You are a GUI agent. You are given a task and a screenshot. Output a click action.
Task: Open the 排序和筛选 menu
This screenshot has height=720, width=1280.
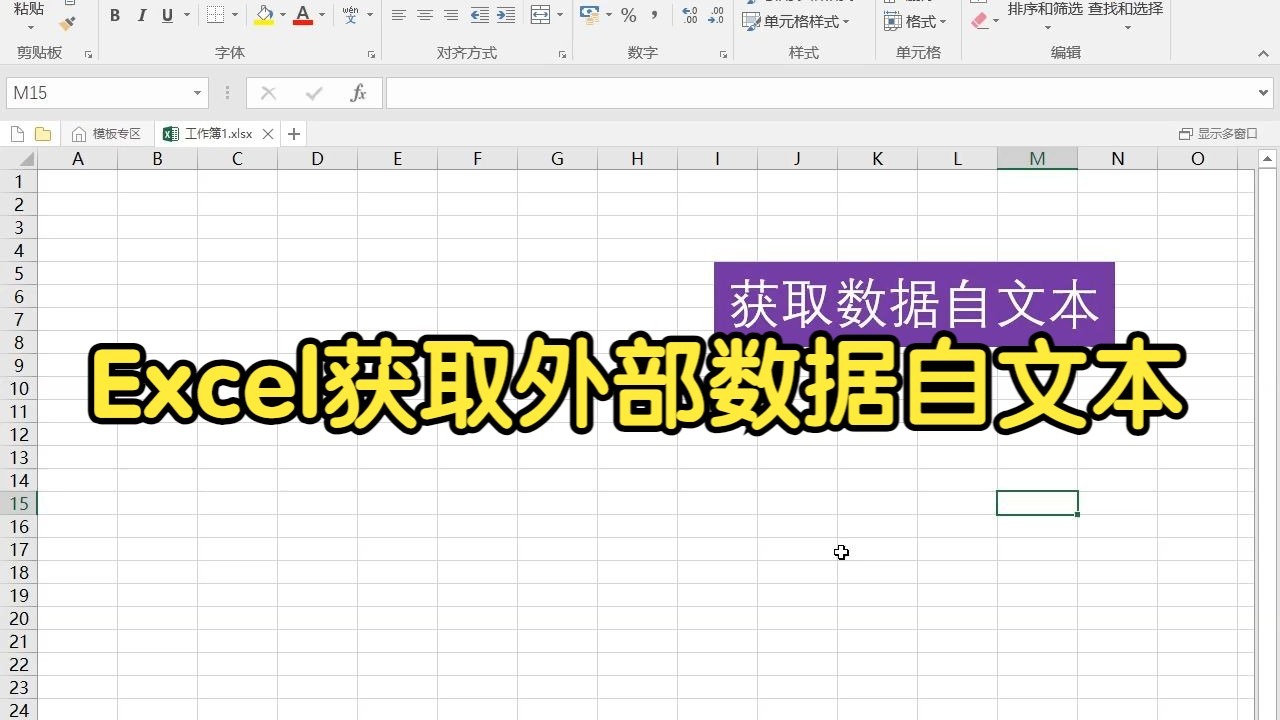tap(1044, 16)
